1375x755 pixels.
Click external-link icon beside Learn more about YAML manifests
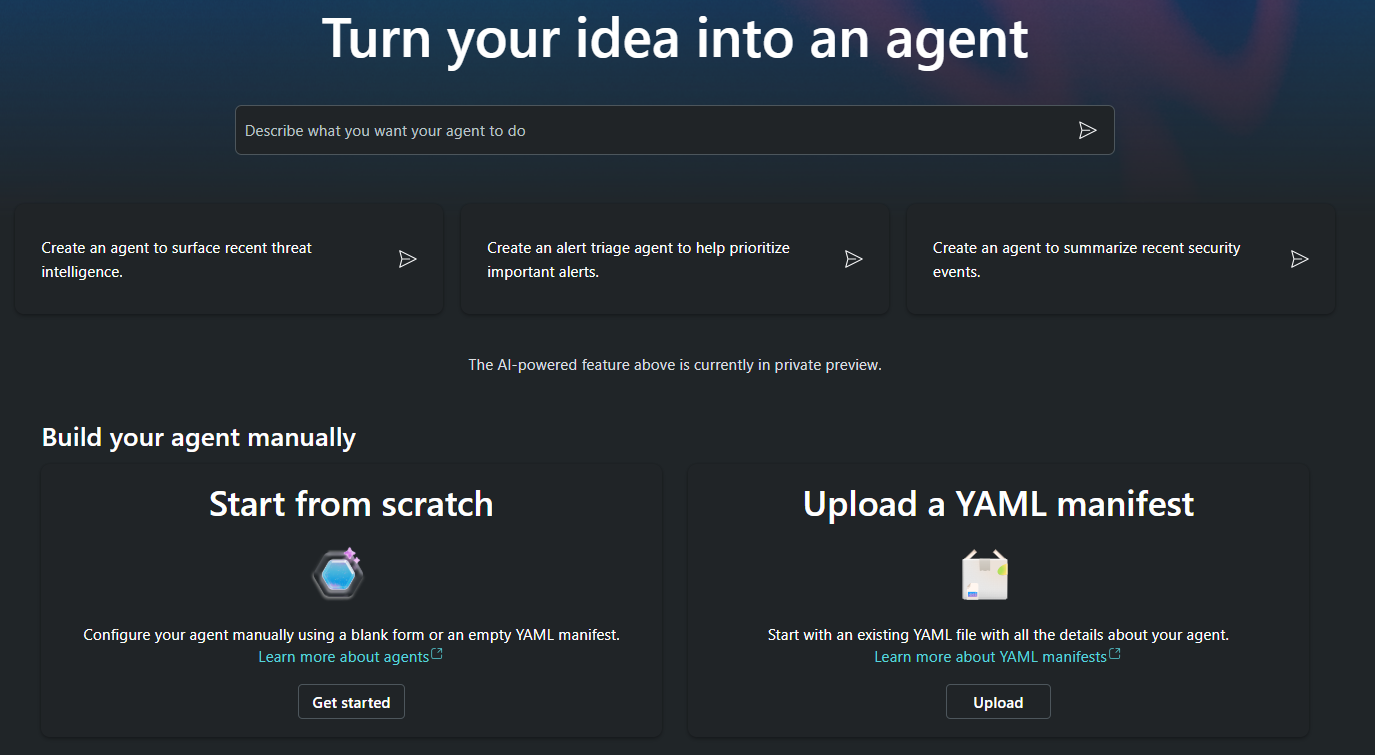click(1115, 655)
